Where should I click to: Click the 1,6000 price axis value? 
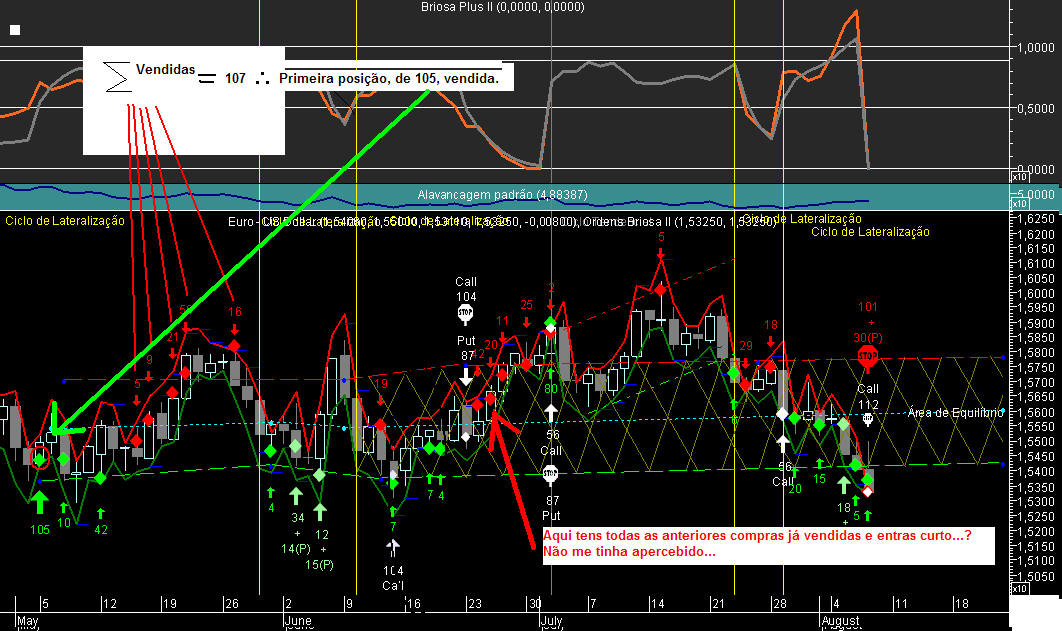coord(1036,293)
